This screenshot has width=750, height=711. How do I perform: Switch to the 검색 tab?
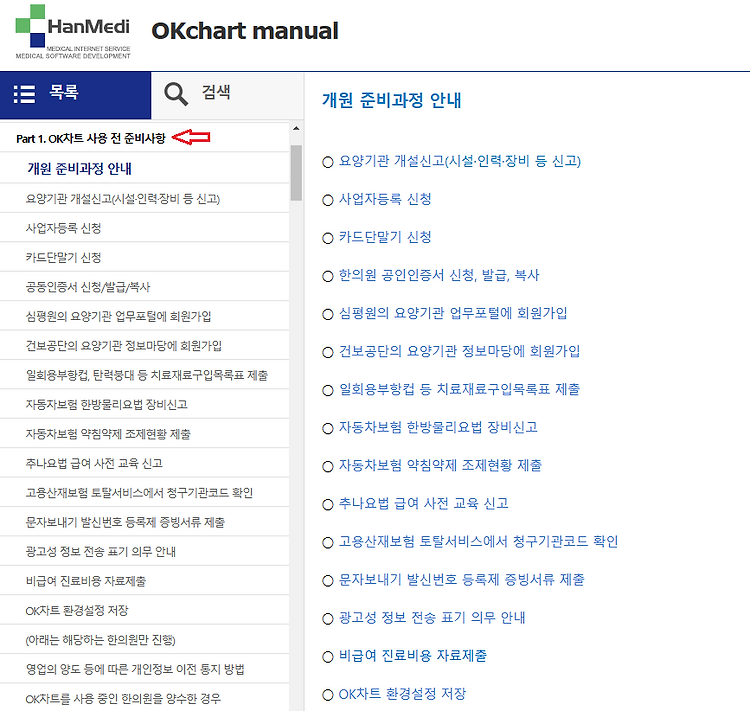coord(227,95)
